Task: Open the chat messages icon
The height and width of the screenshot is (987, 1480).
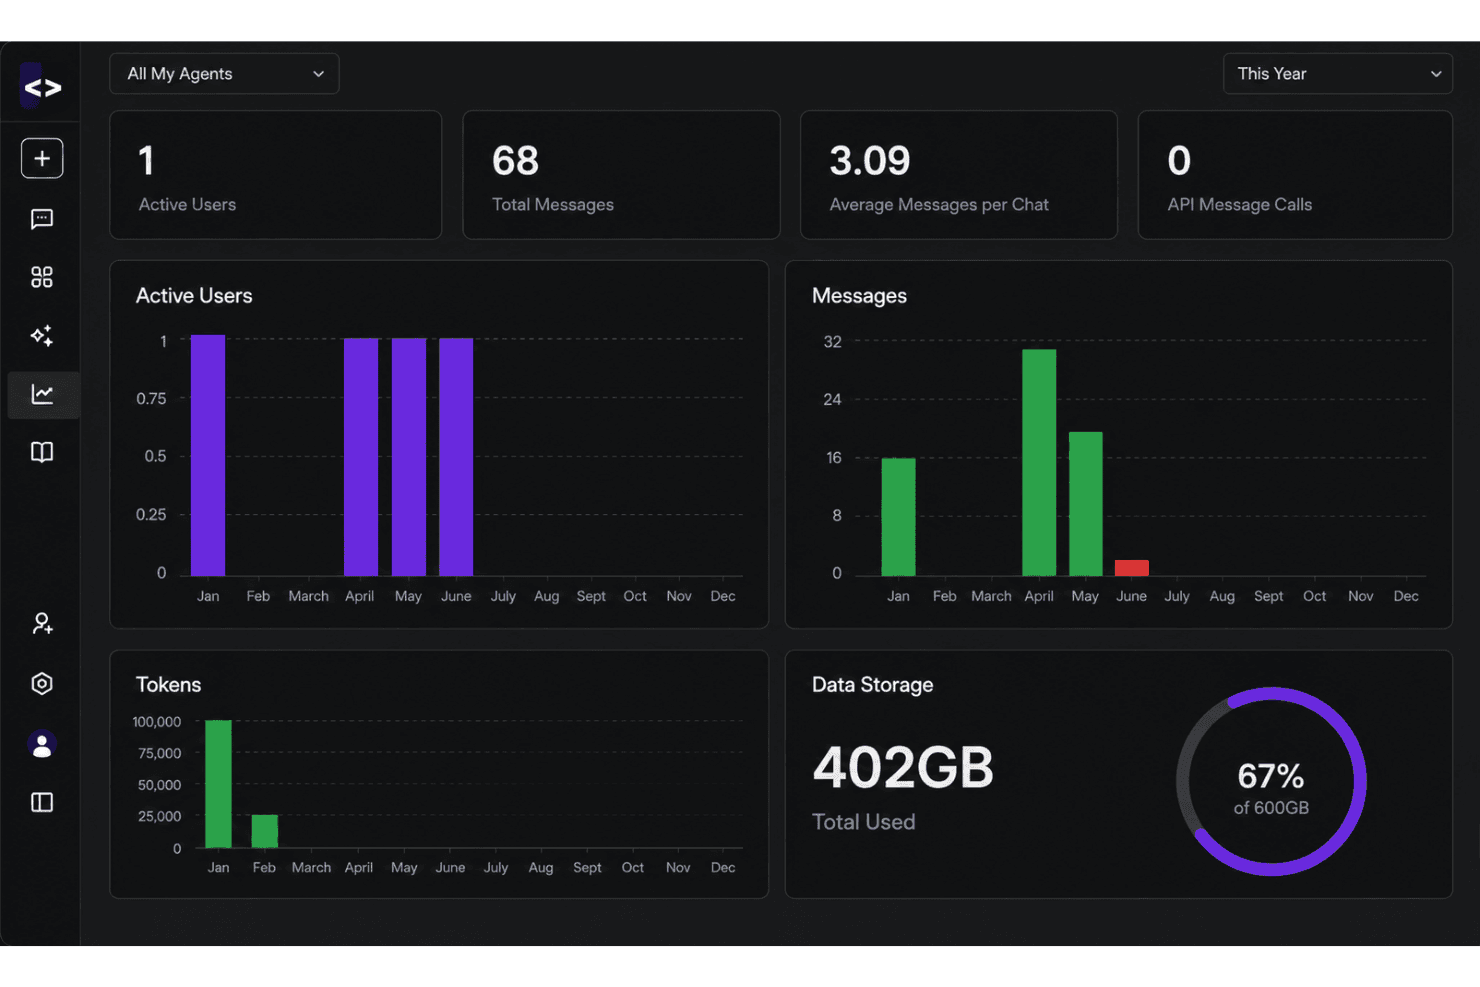Action: click(x=42, y=219)
